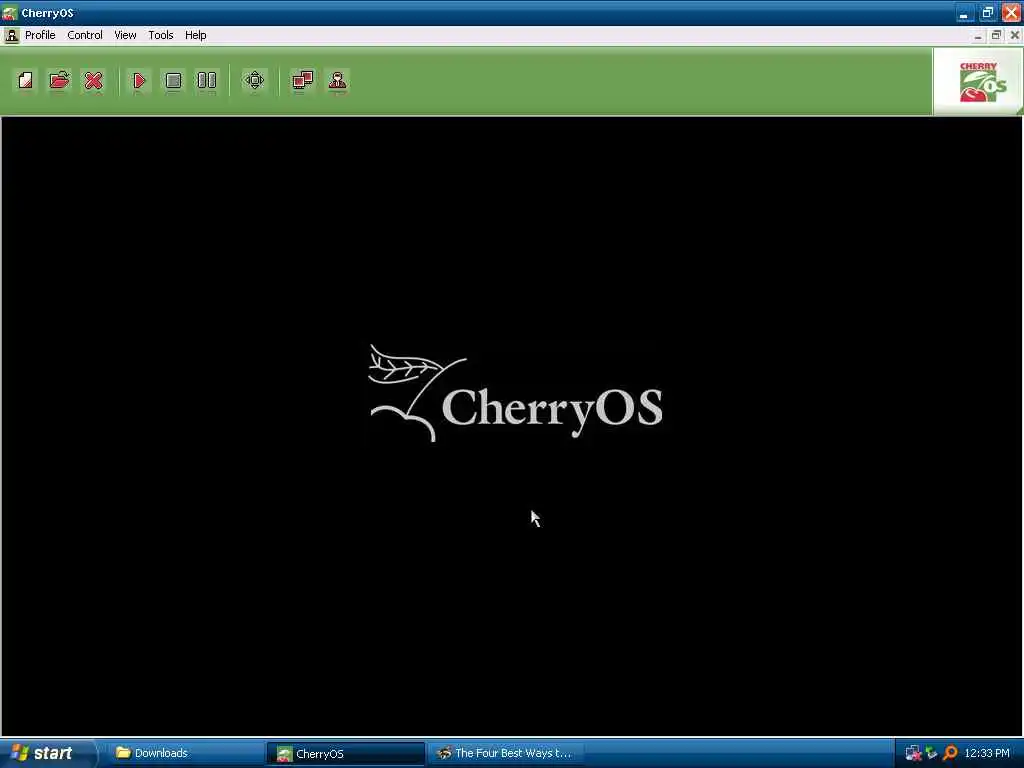This screenshot has width=1024, height=768.
Task: Start the emulator with the red play icon
Action: tap(138, 80)
